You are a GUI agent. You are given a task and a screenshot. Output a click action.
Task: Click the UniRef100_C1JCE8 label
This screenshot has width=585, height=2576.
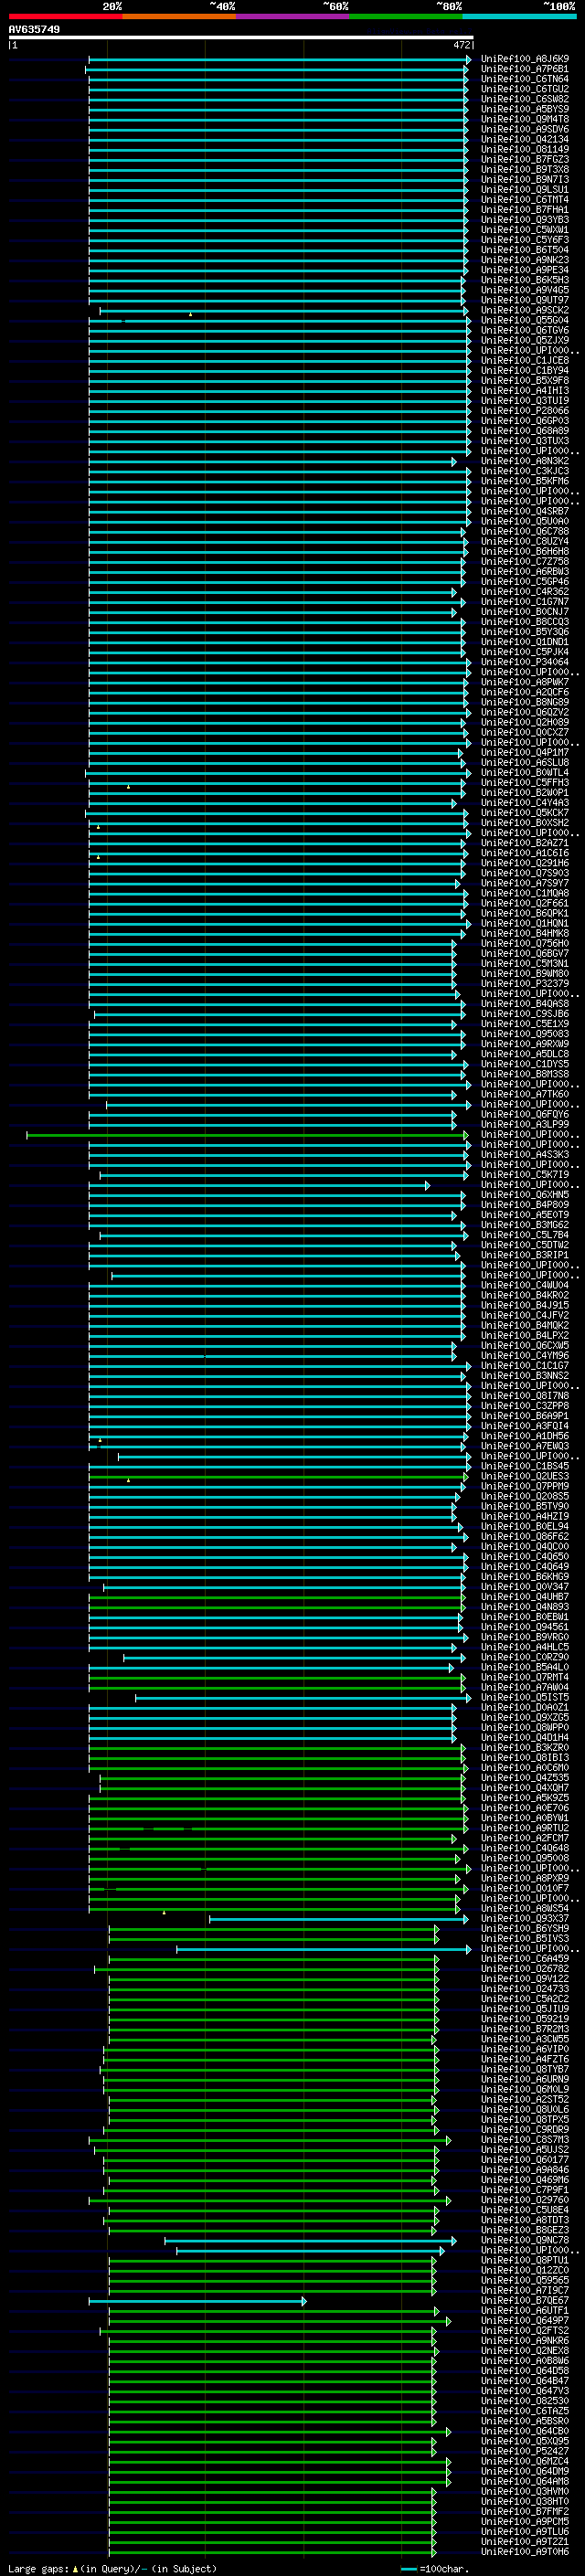pyautogui.click(x=525, y=360)
